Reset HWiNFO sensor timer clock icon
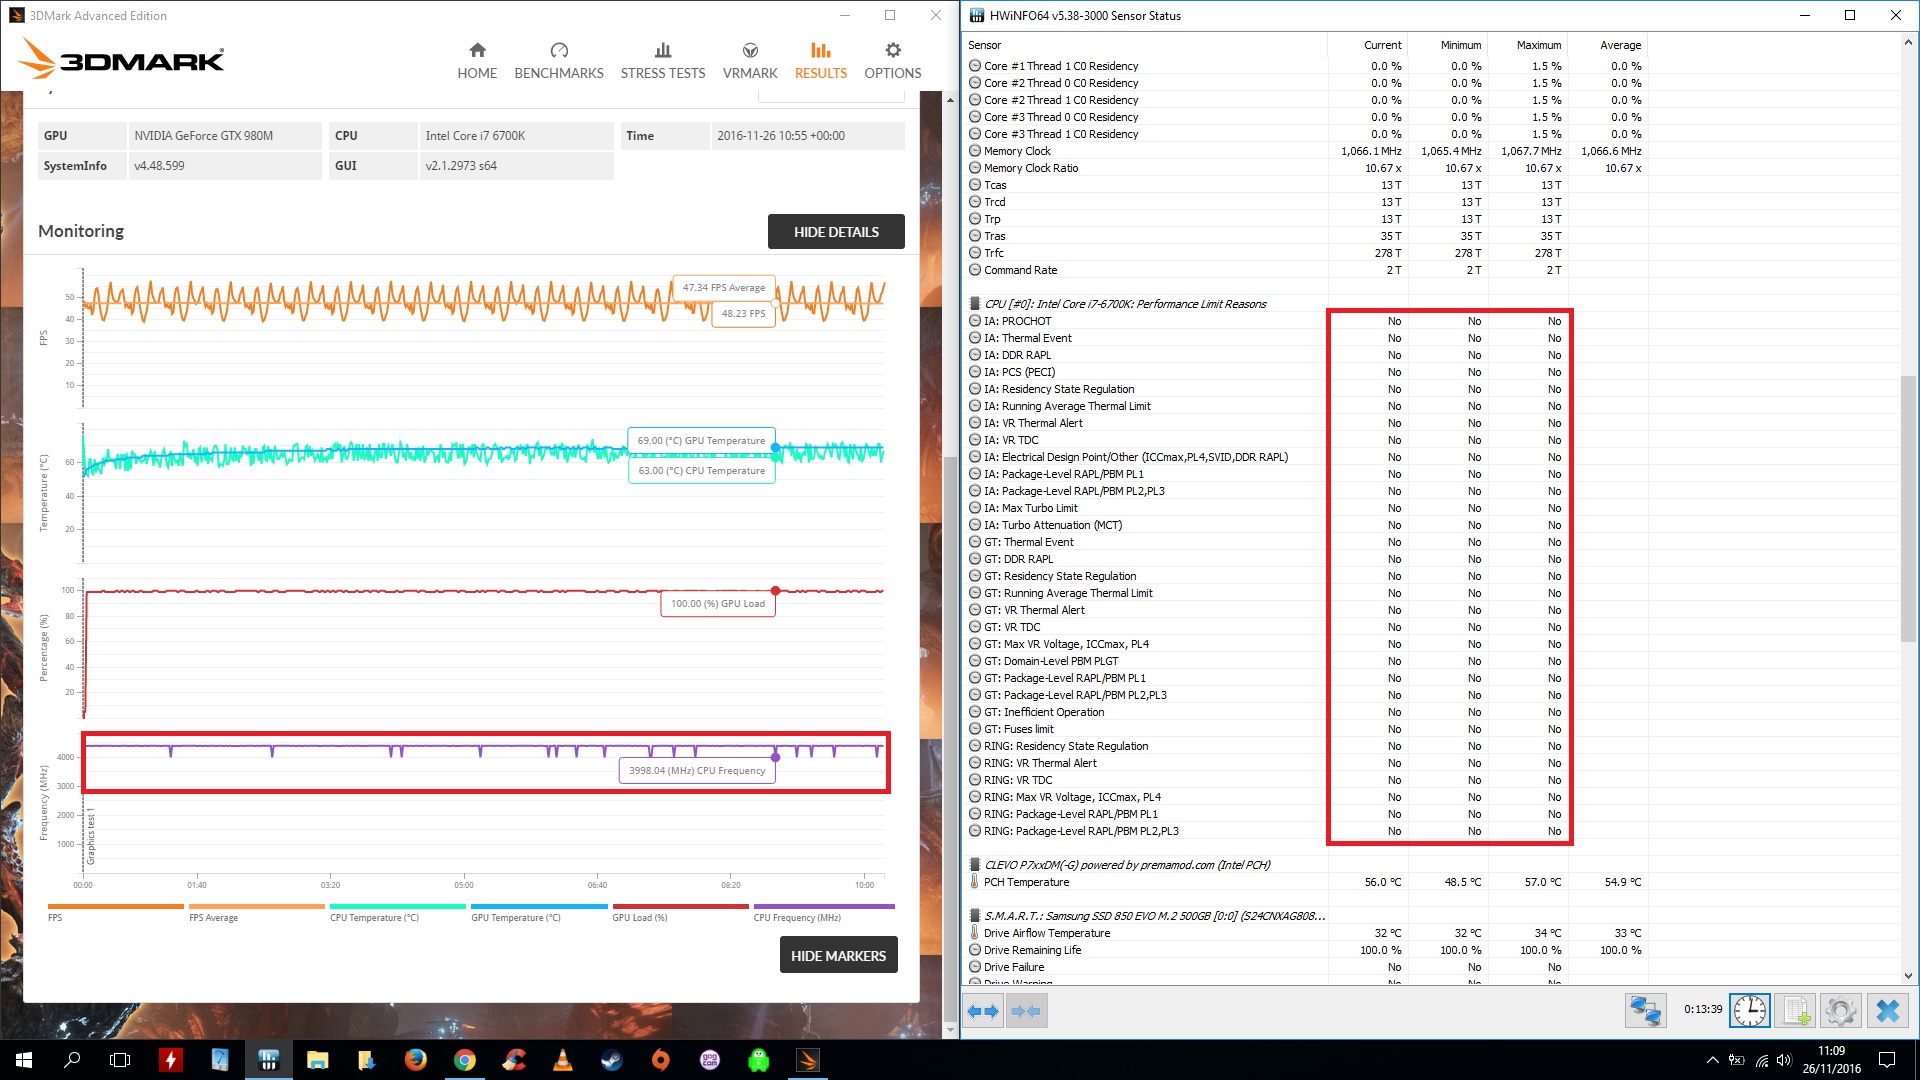The width and height of the screenshot is (1920, 1080). pyautogui.click(x=1749, y=1011)
